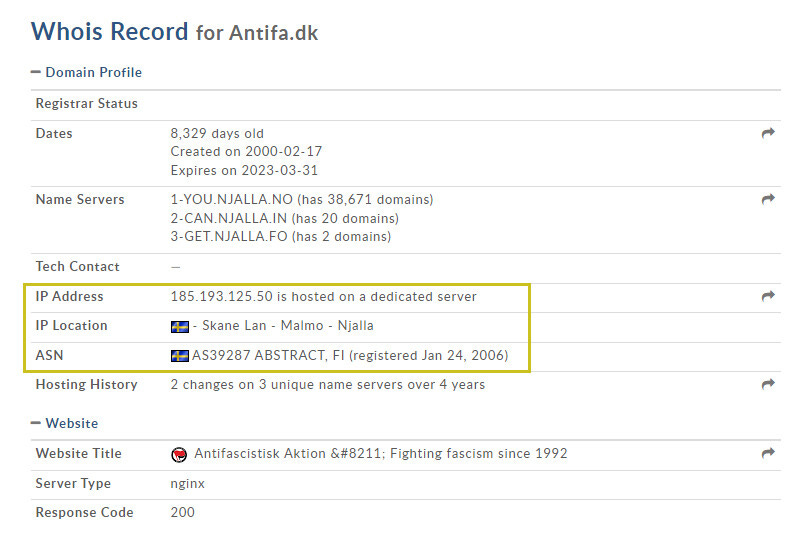Click the 'Dates' row label

[54, 133]
